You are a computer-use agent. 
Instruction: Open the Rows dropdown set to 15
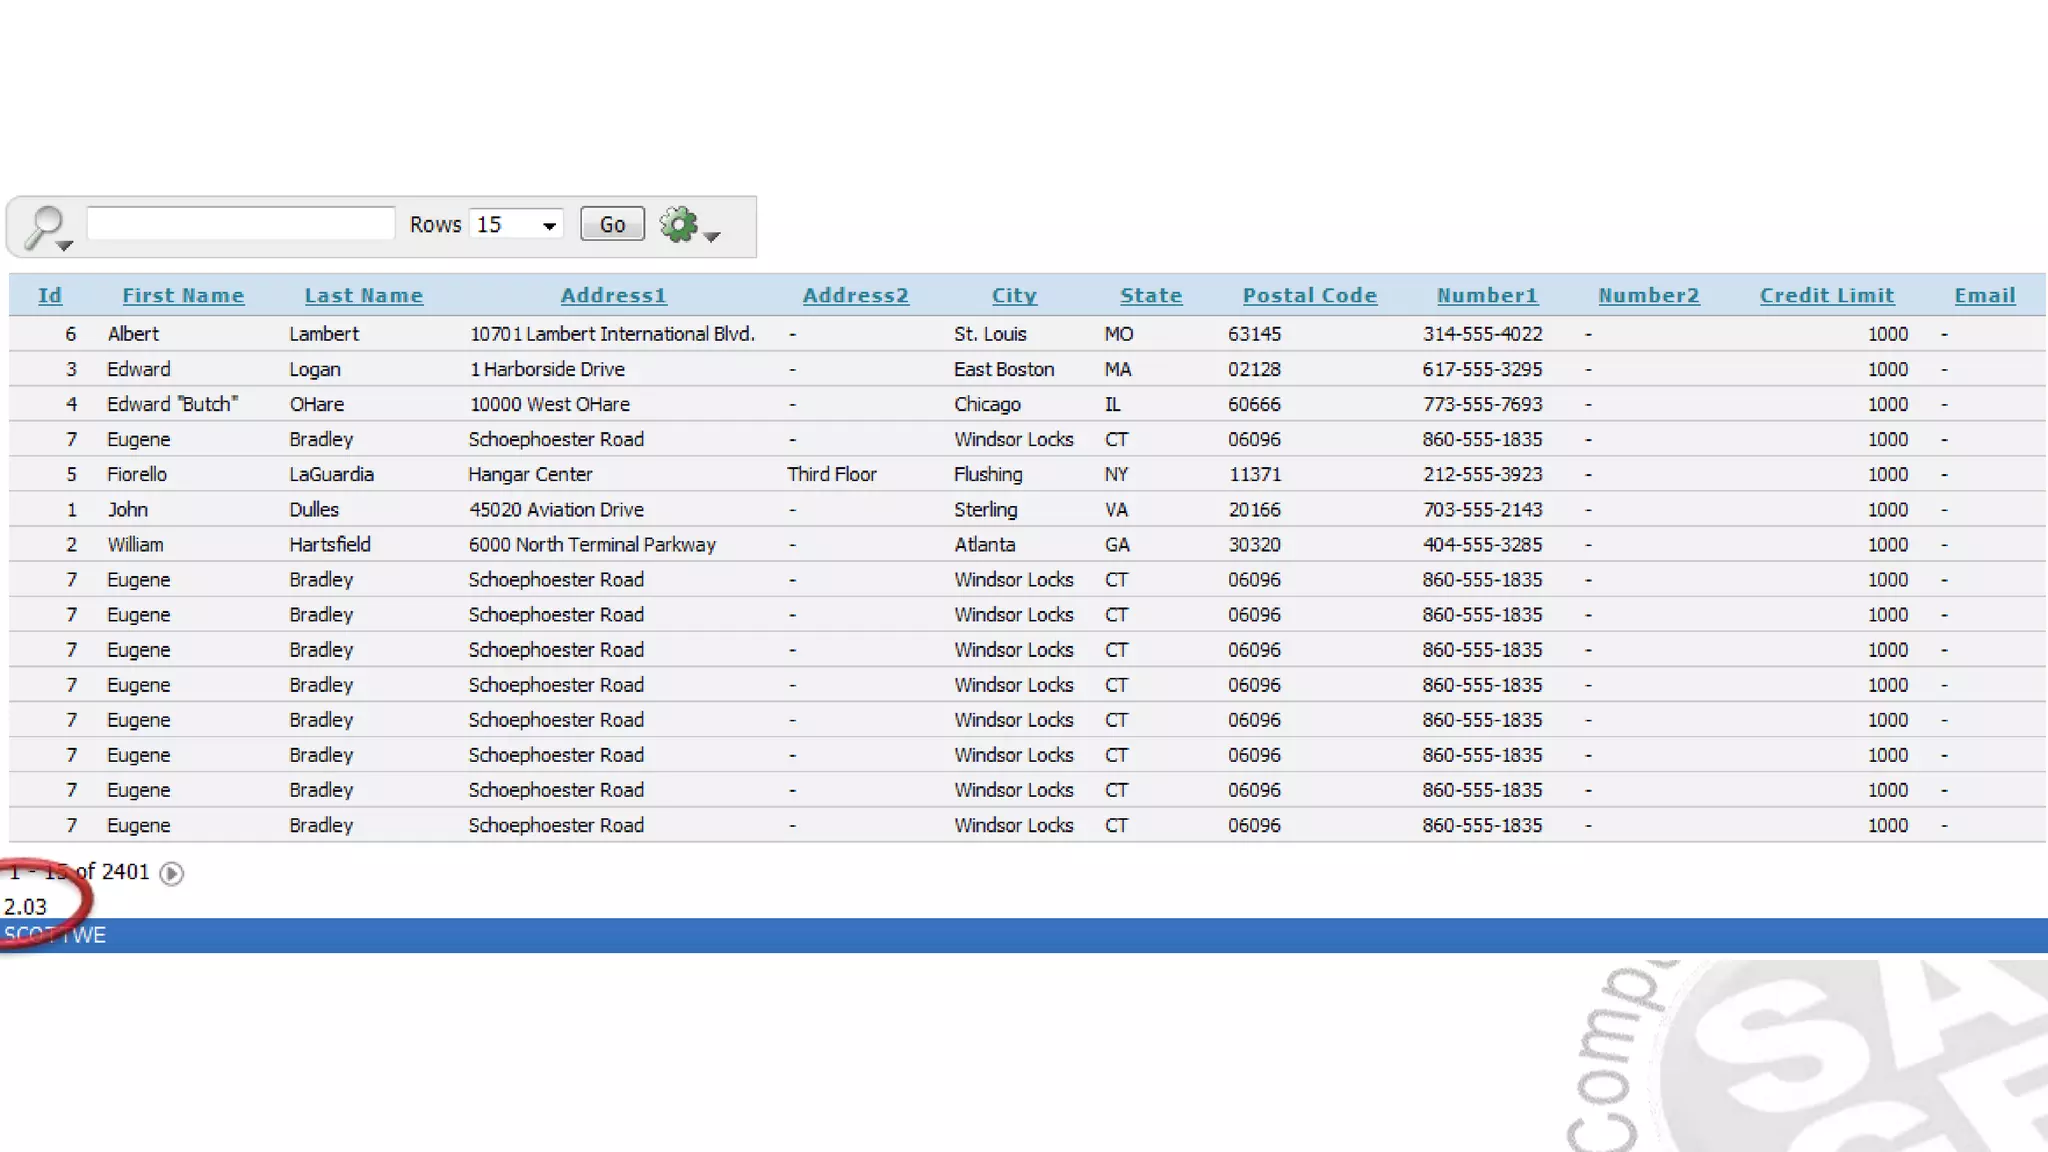516,224
